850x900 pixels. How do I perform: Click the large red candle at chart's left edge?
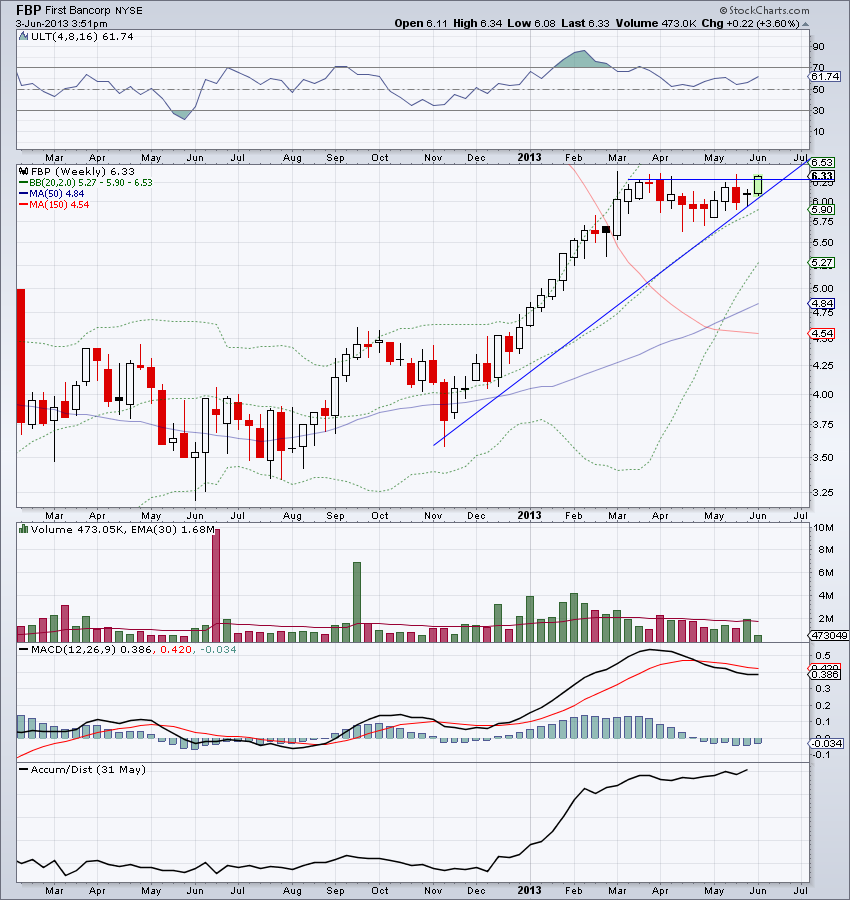click(x=21, y=356)
